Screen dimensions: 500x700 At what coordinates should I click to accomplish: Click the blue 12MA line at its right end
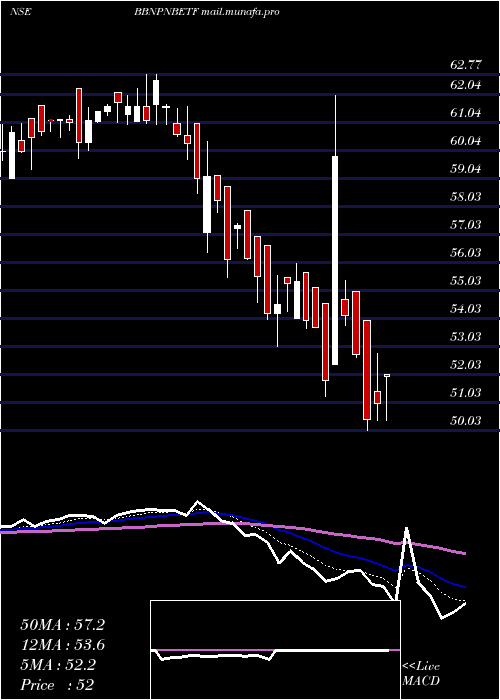pyautogui.click(x=463, y=586)
